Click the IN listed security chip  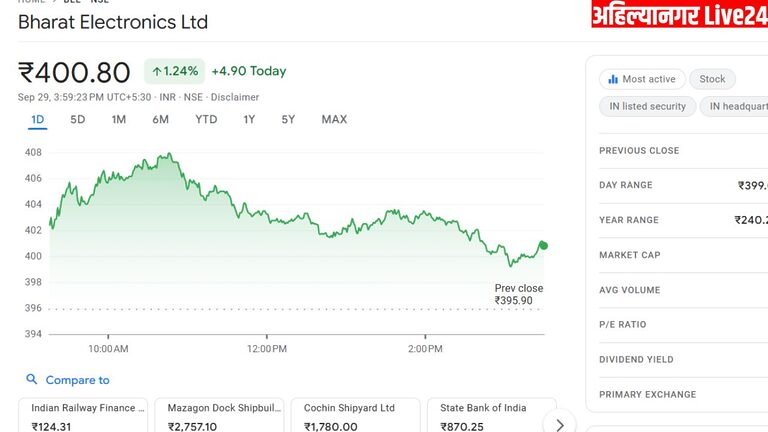tap(647, 106)
